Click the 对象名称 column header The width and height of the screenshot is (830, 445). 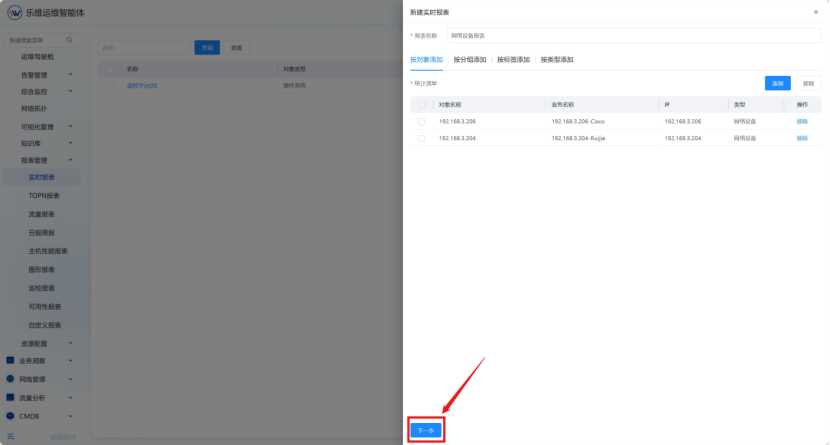(x=450, y=105)
